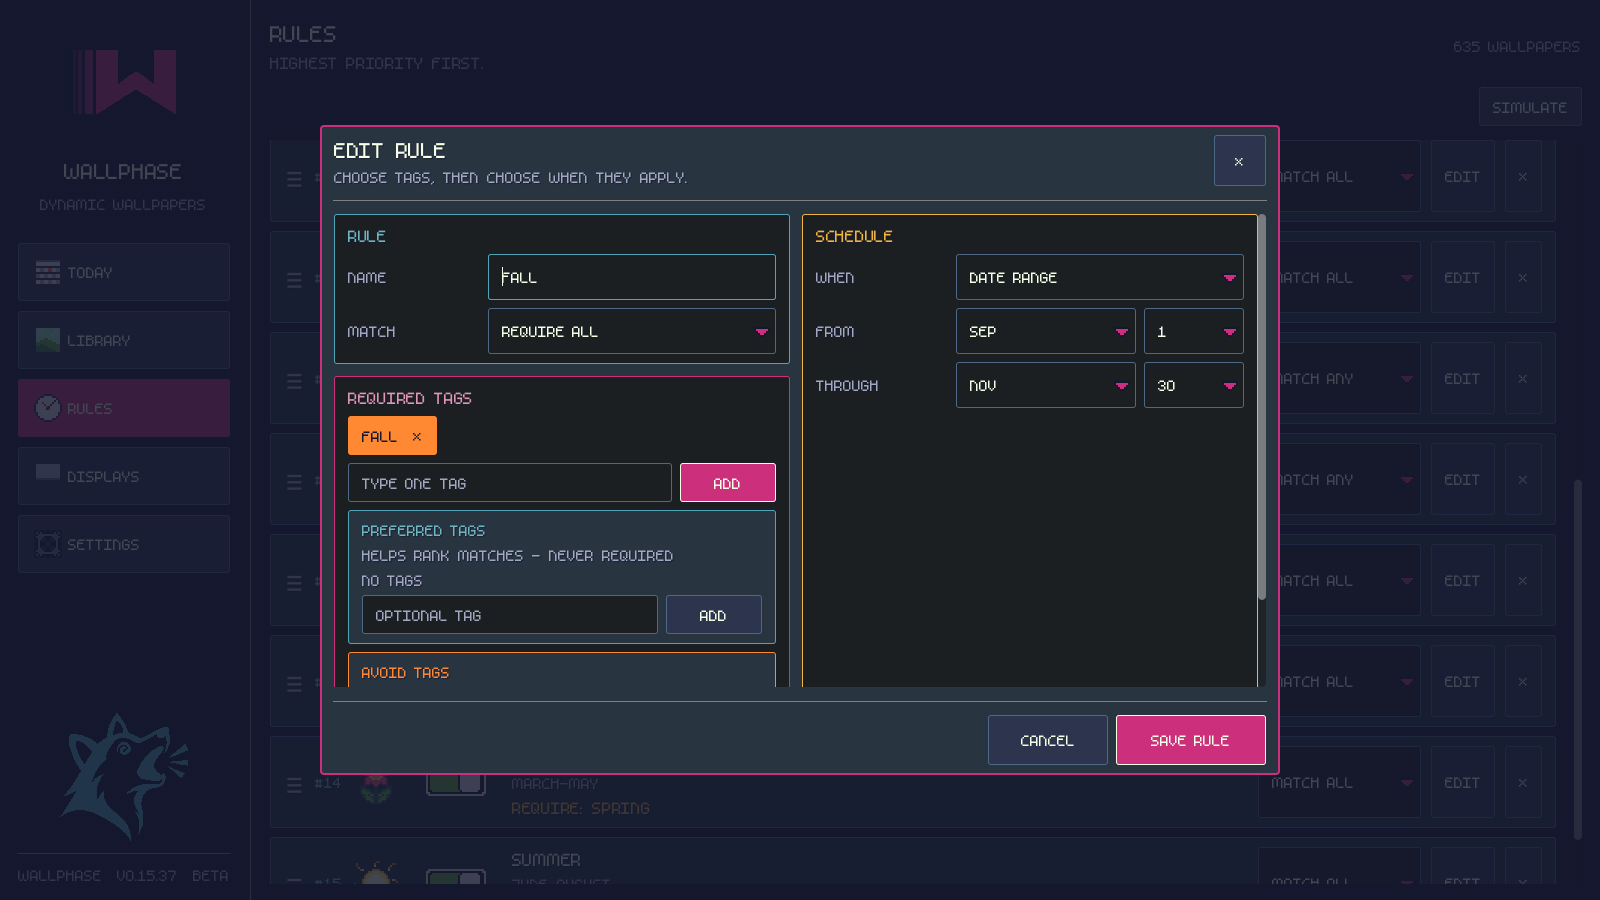Open the Through day 30 dropdown
The image size is (1600, 900).
click(x=1194, y=385)
